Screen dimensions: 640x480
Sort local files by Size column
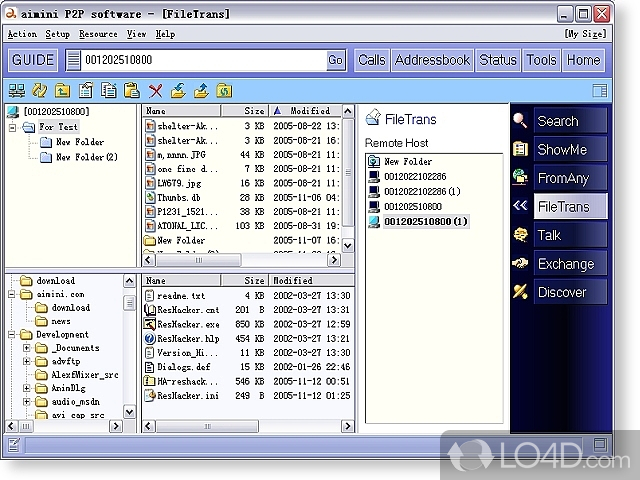pyautogui.click(x=255, y=281)
